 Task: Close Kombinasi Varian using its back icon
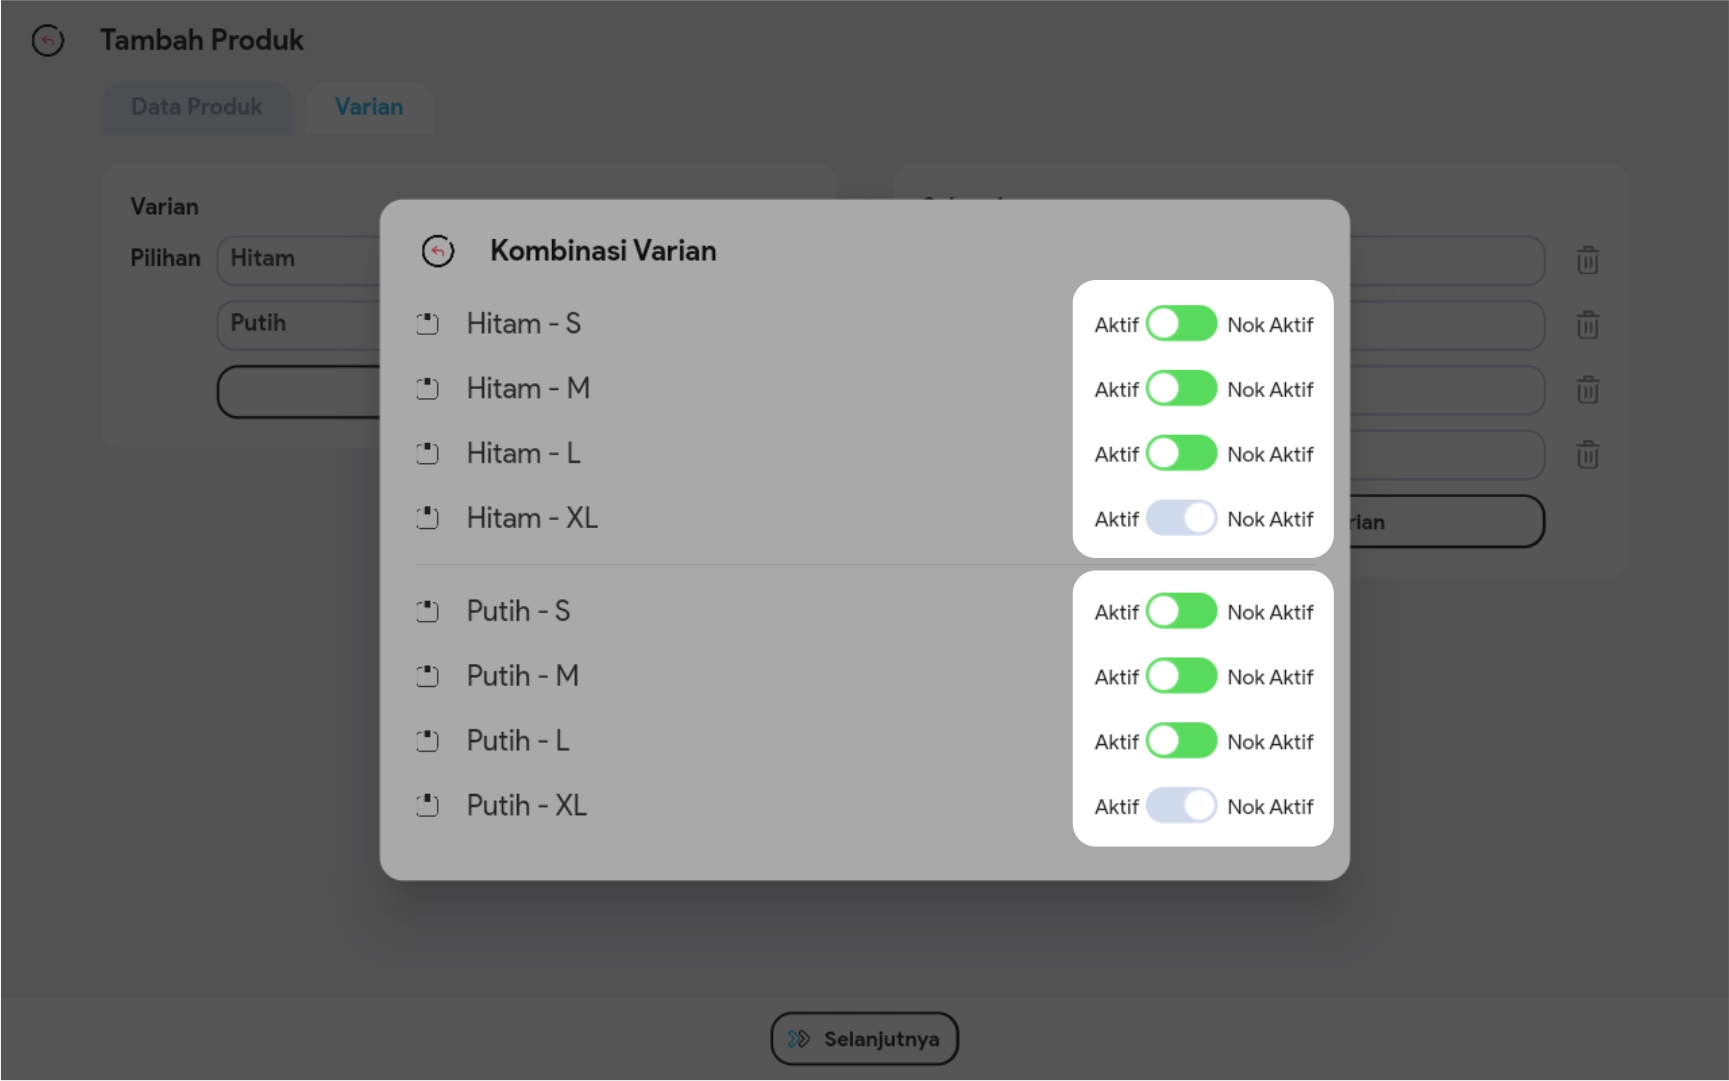pyautogui.click(x=437, y=251)
